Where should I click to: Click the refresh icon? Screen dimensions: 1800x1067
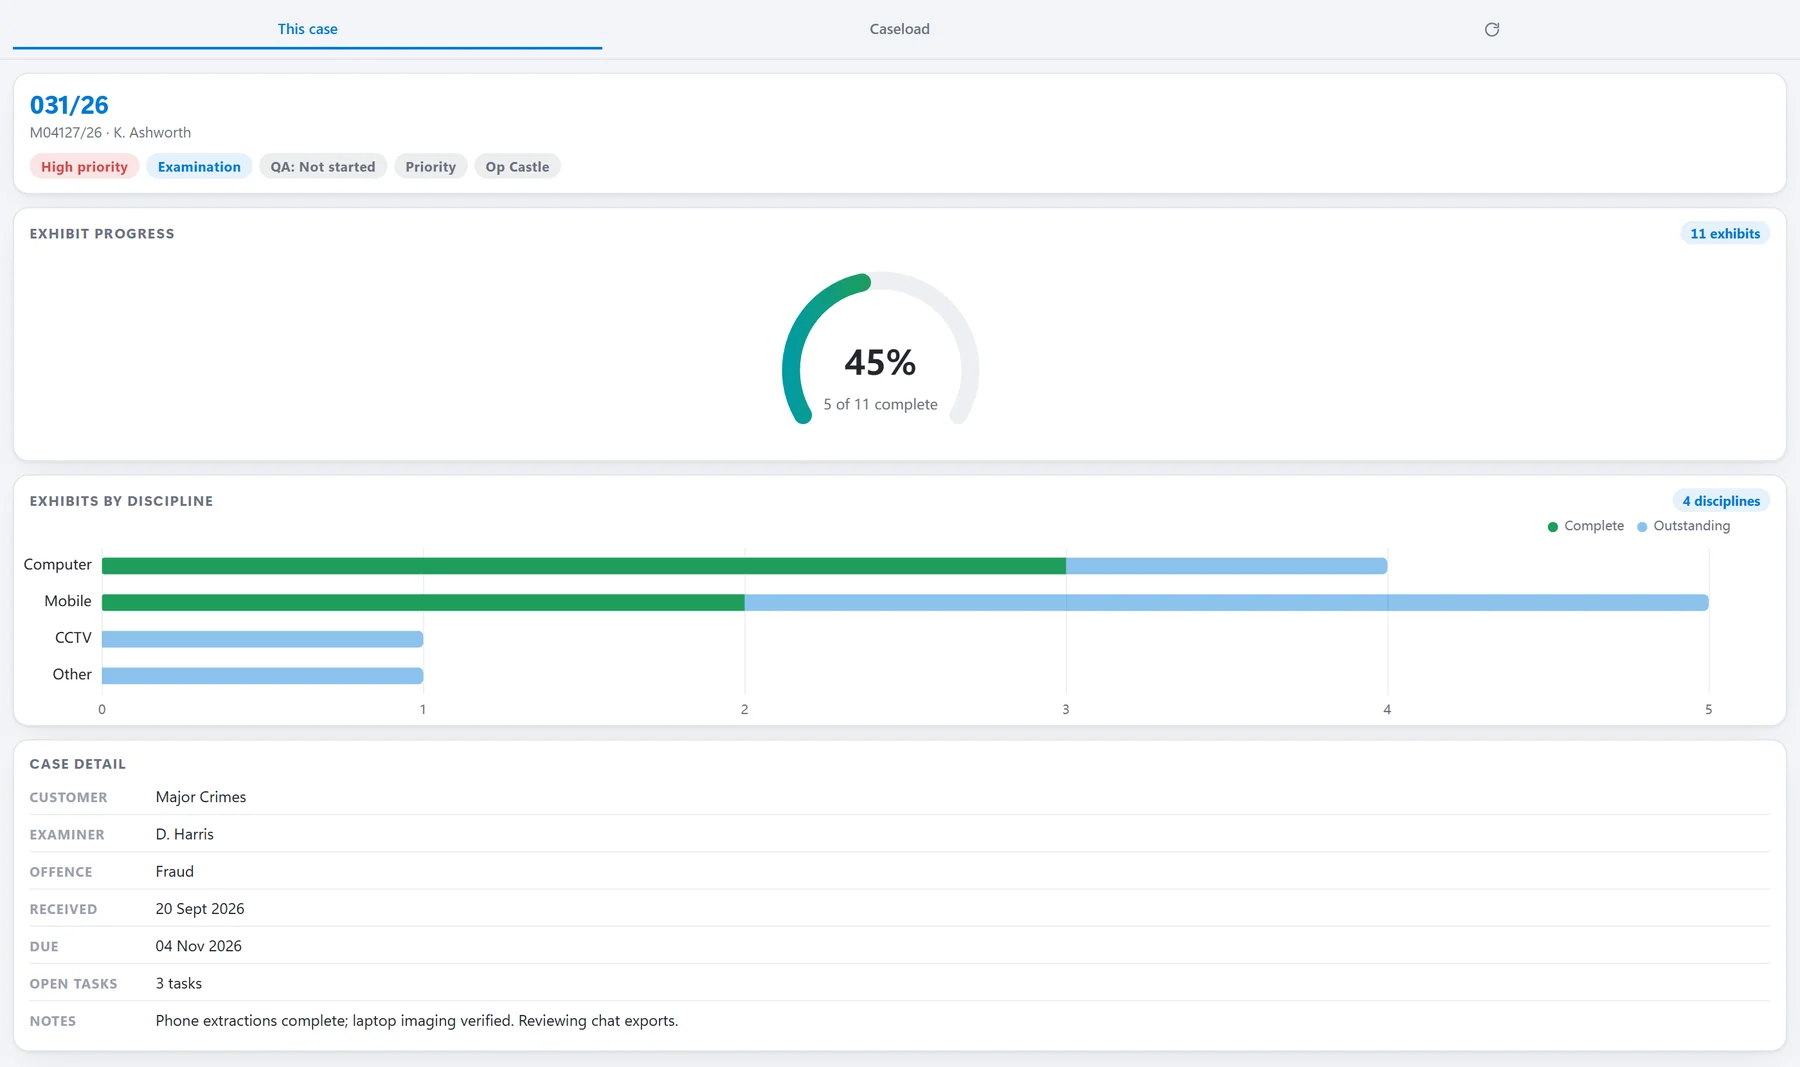click(1491, 29)
